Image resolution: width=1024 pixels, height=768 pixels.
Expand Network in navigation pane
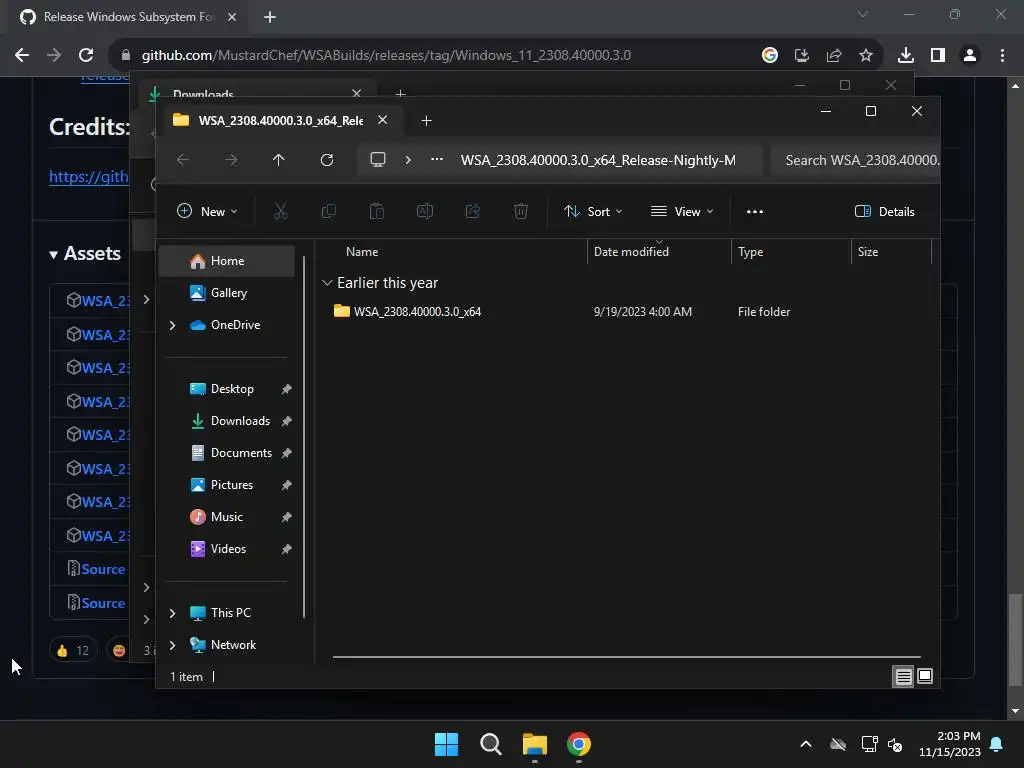(172, 645)
